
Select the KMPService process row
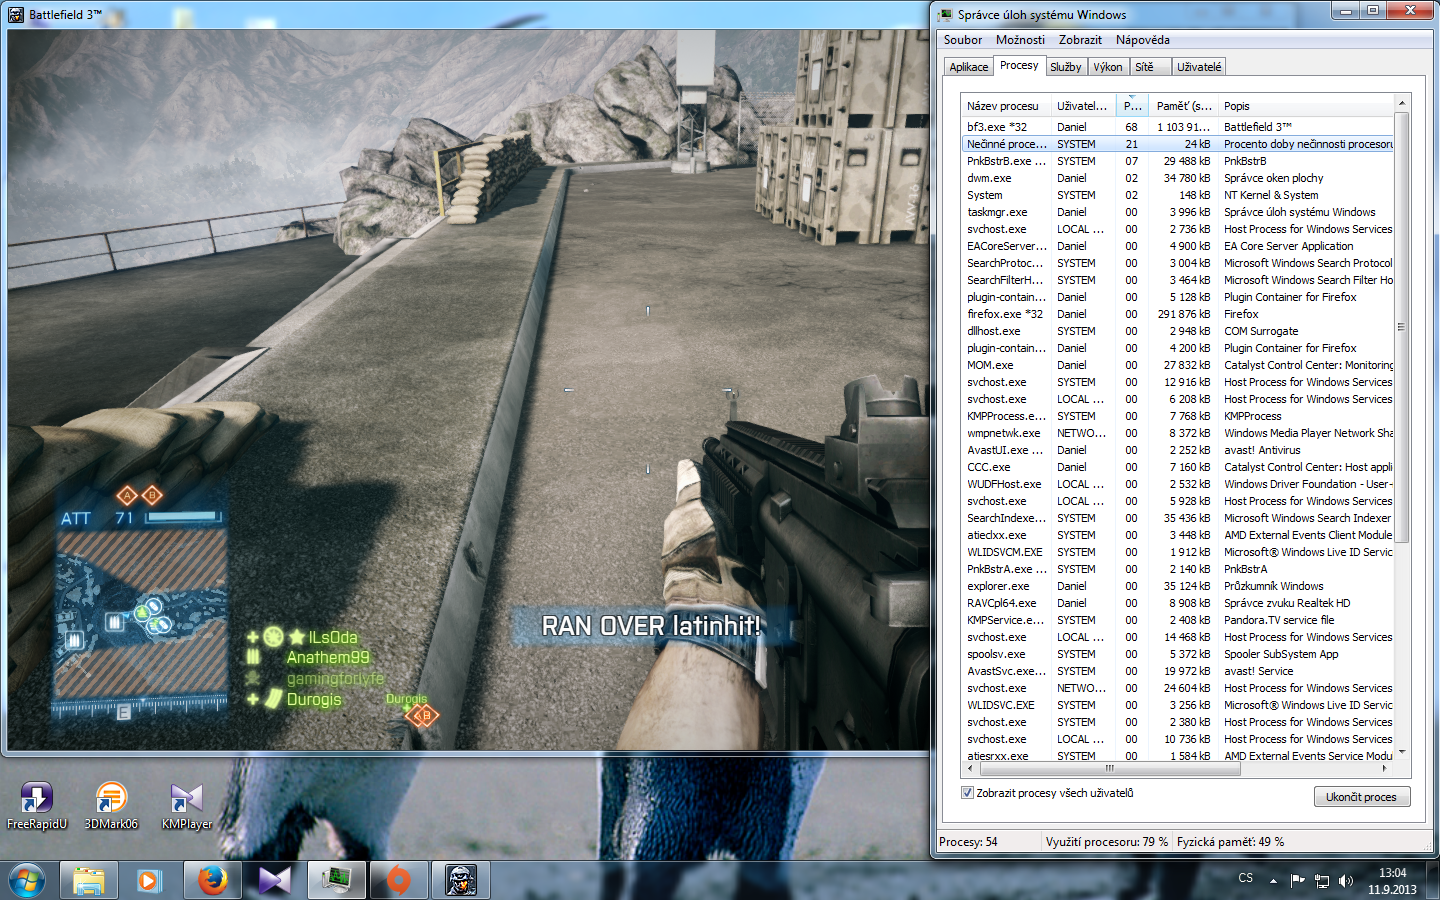pos(1177,620)
